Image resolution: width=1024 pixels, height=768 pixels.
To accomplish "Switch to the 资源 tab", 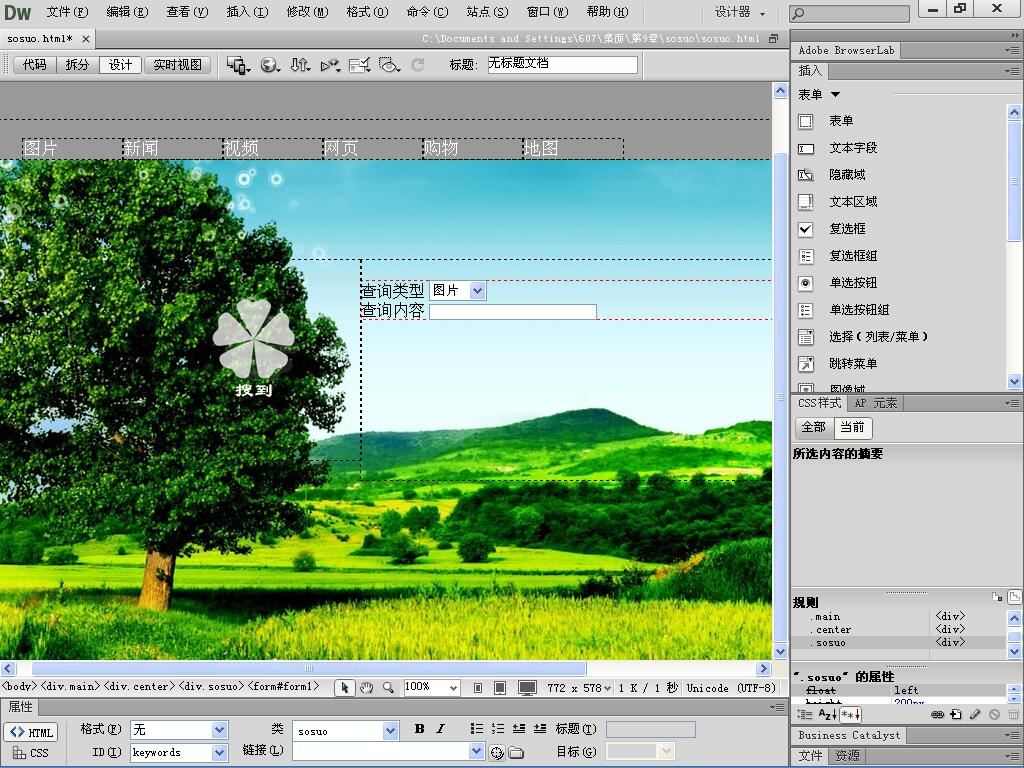I will point(847,756).
